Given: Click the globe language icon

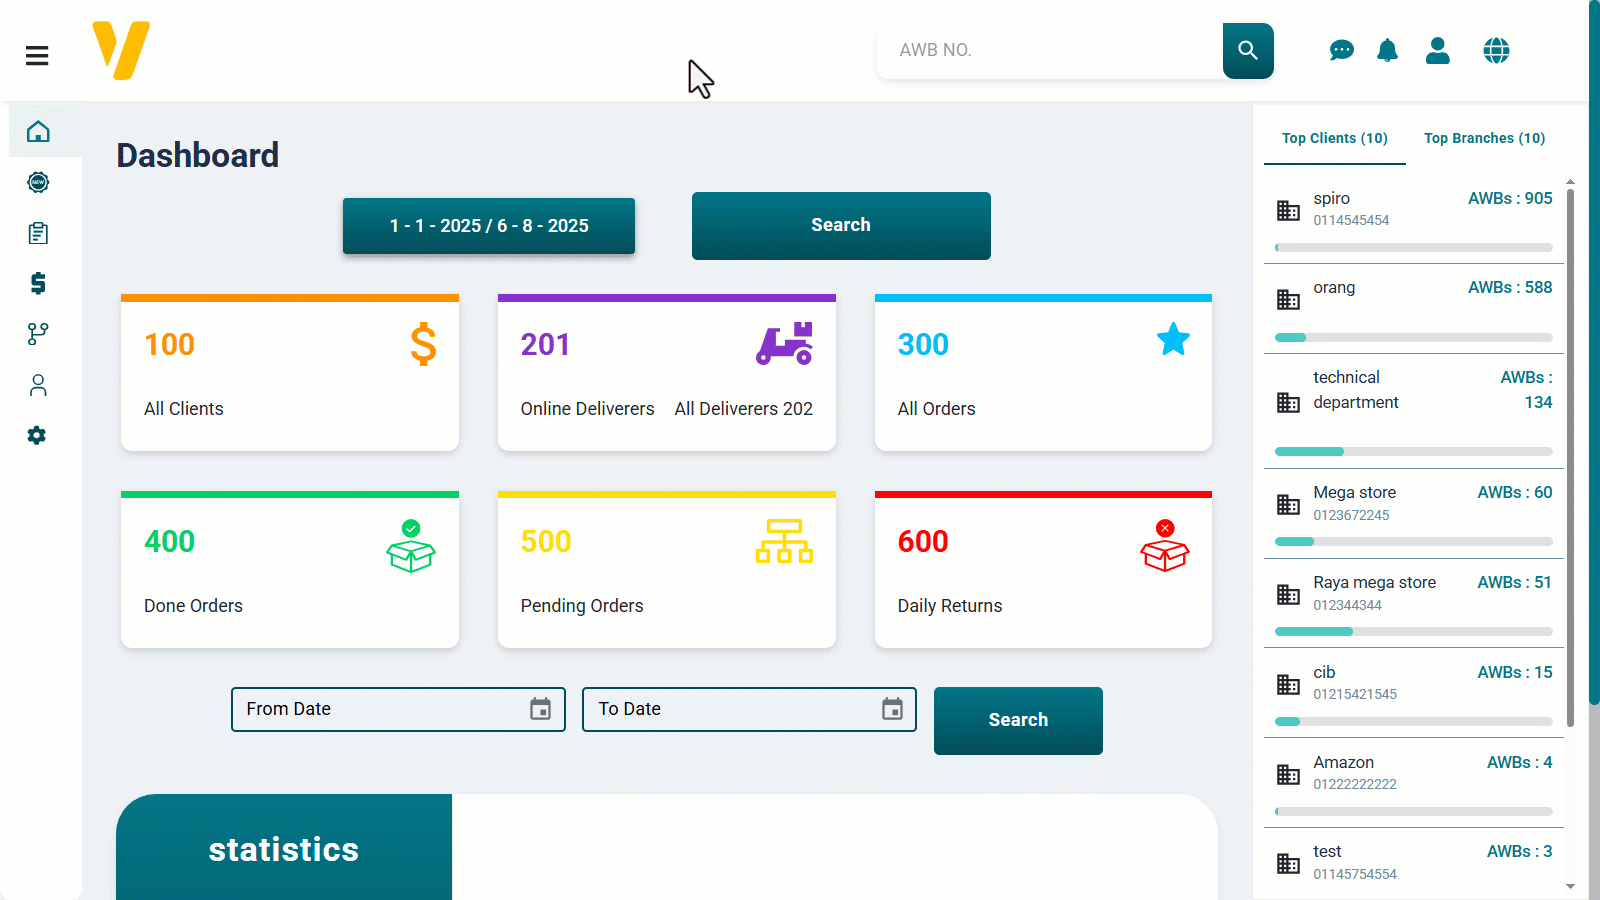Looking at the screenshot, I should tap(1496, 51).
